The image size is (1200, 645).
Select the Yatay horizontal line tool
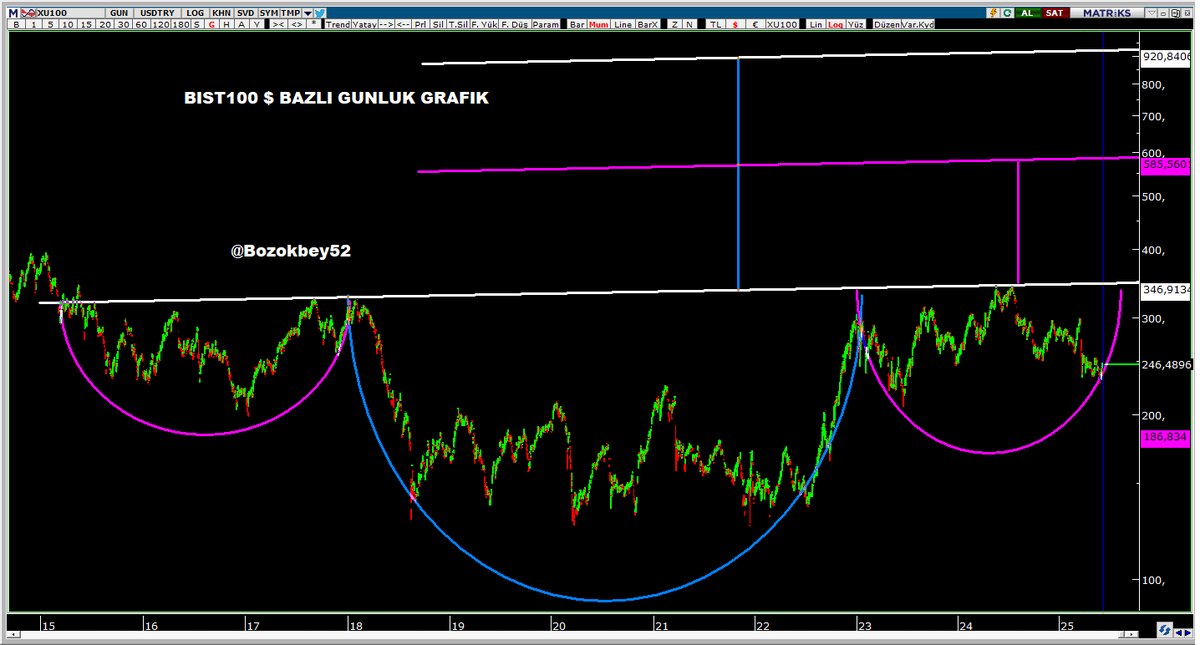tap(364, 24)
